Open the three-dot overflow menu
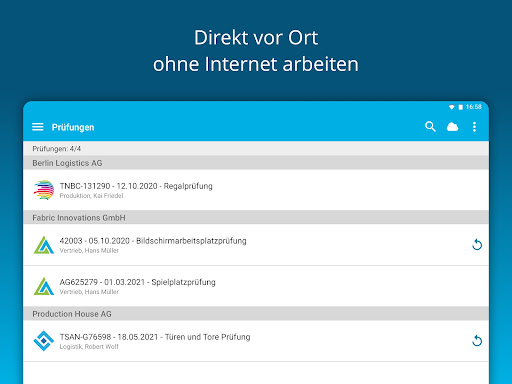The image size is (512, 384). tap(474, 127)
